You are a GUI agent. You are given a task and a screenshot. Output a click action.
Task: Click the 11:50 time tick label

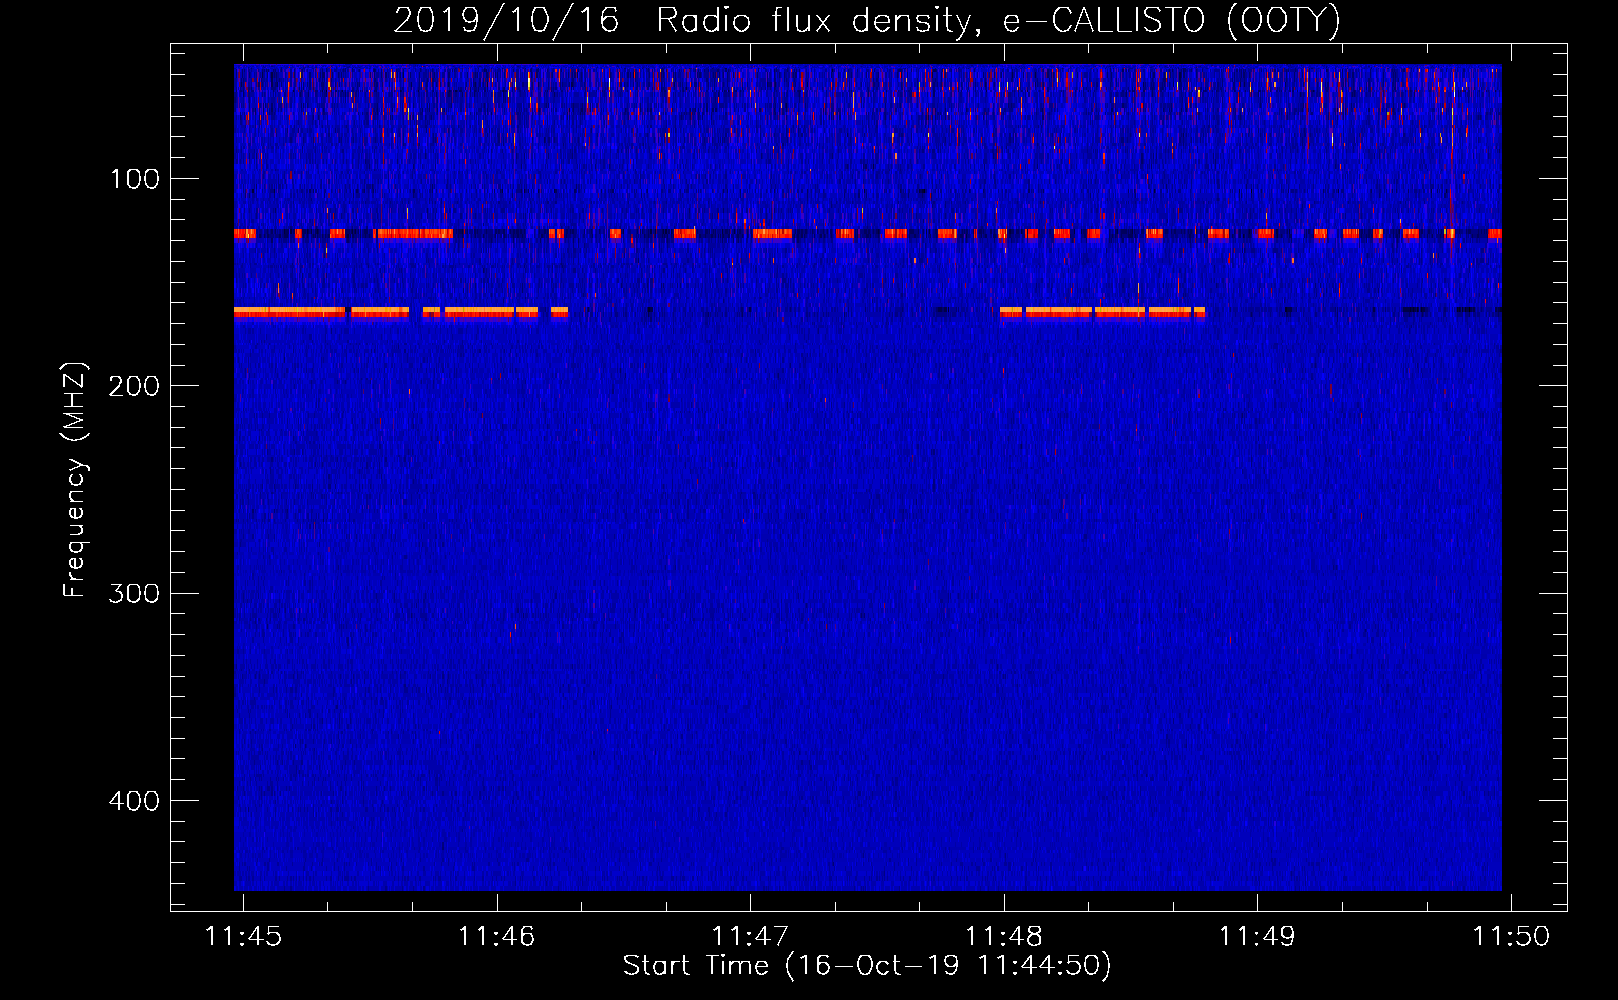pyautogui.click(x=1510, y=936)
